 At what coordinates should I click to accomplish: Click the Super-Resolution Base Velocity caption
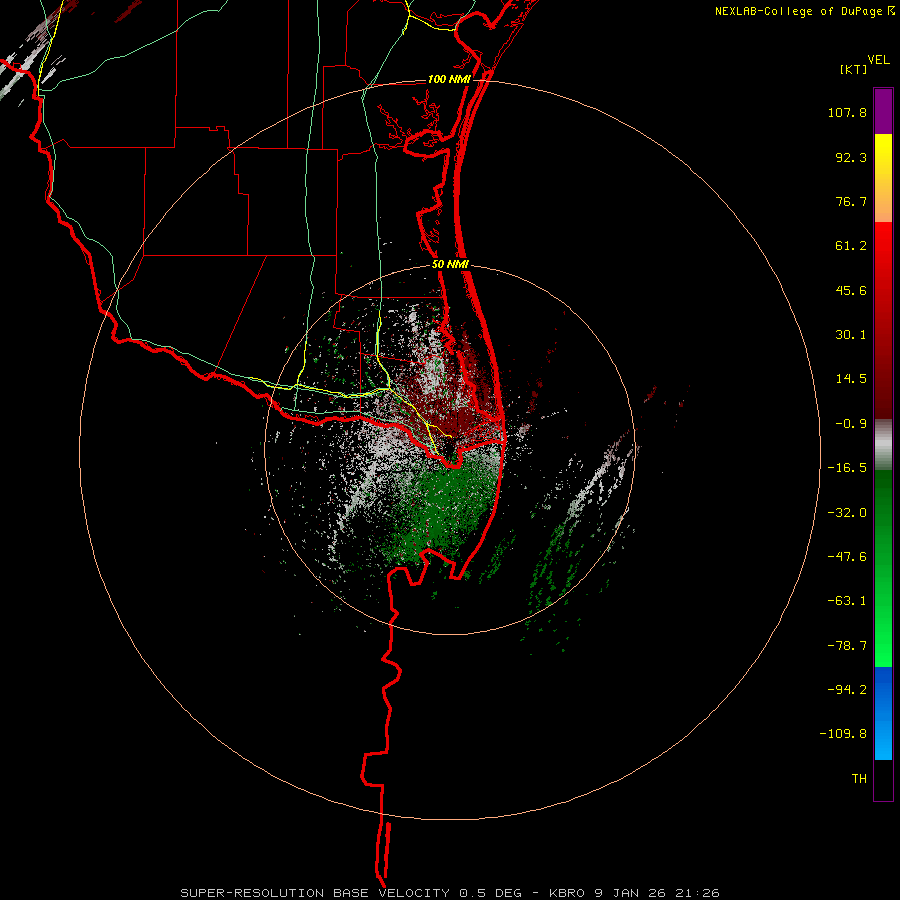tap(450, 893)
